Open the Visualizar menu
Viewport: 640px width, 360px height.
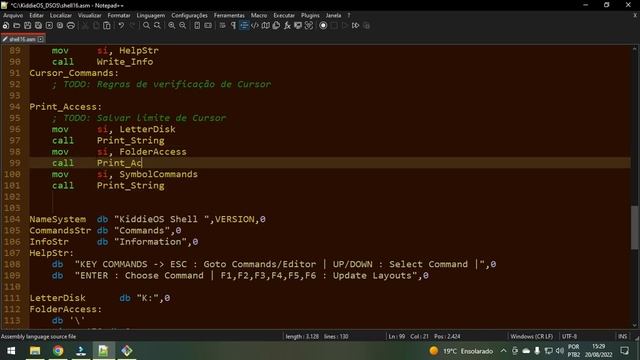pyautogui.click(x=89, y=15)
